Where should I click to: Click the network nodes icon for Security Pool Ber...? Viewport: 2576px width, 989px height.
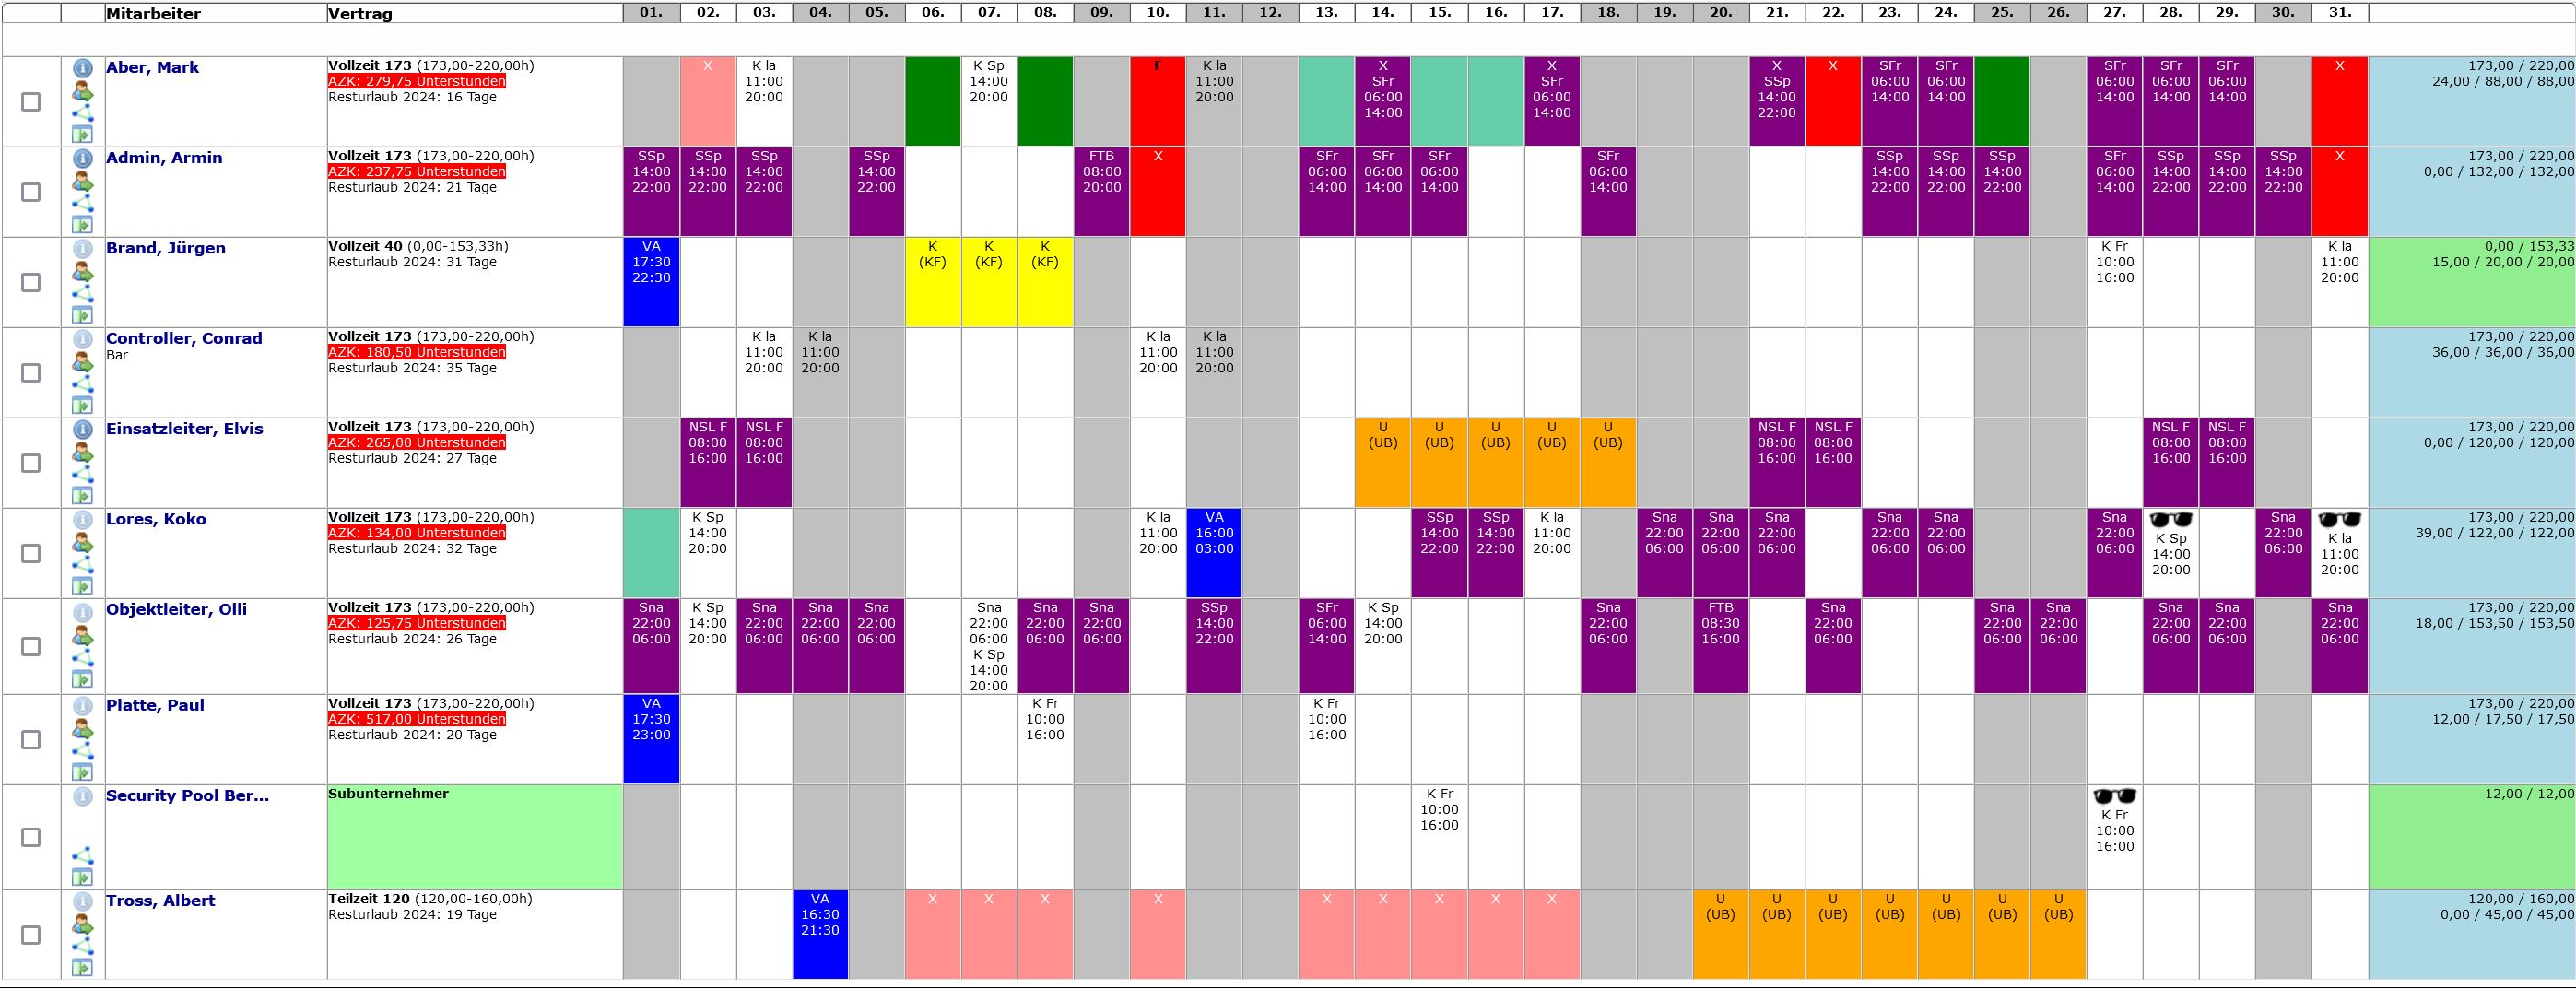click(83, 856)
